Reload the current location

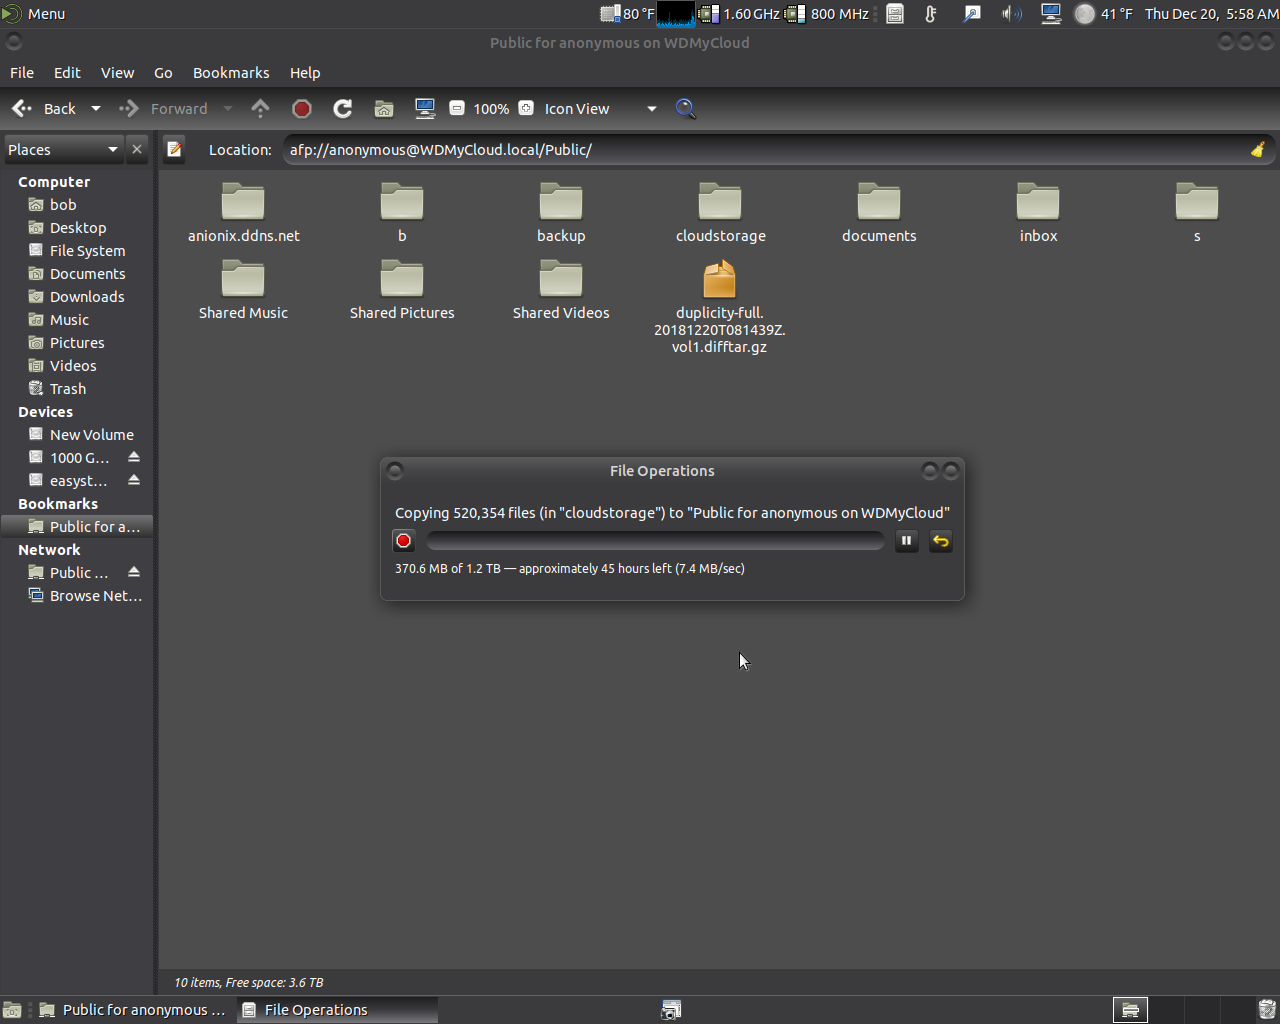pos(343,109)
